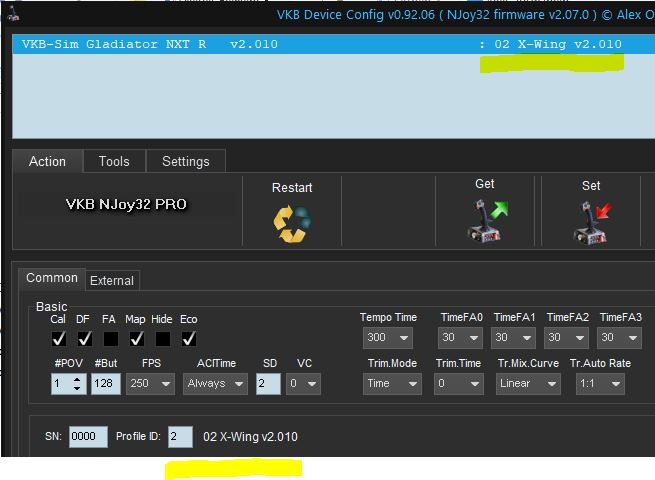
Task: Select the External tab
Action: coord(112,281)
